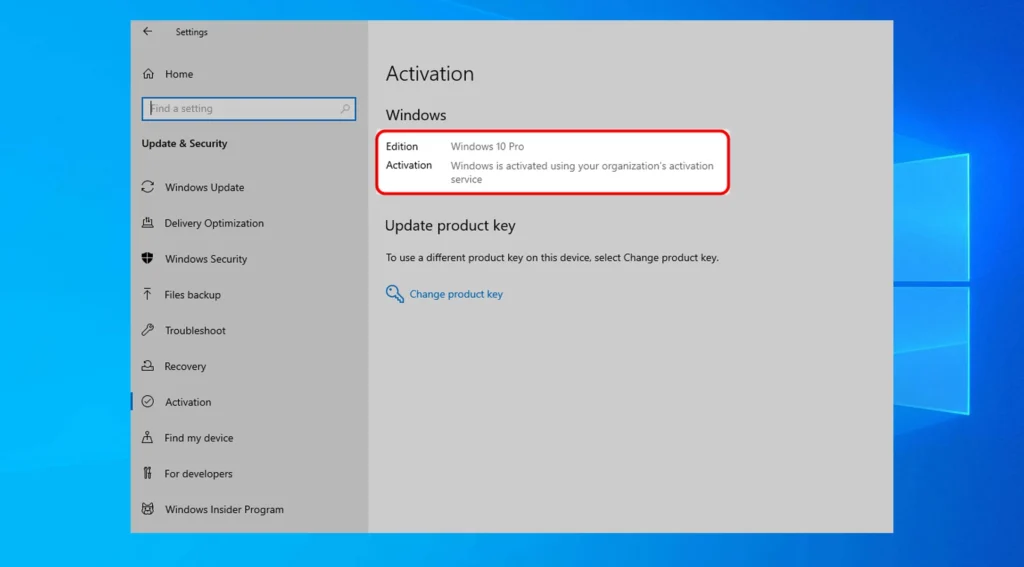This screenshot has width=1024, height=567.
Task: Open Find my device settings
Action: (199, 438)
